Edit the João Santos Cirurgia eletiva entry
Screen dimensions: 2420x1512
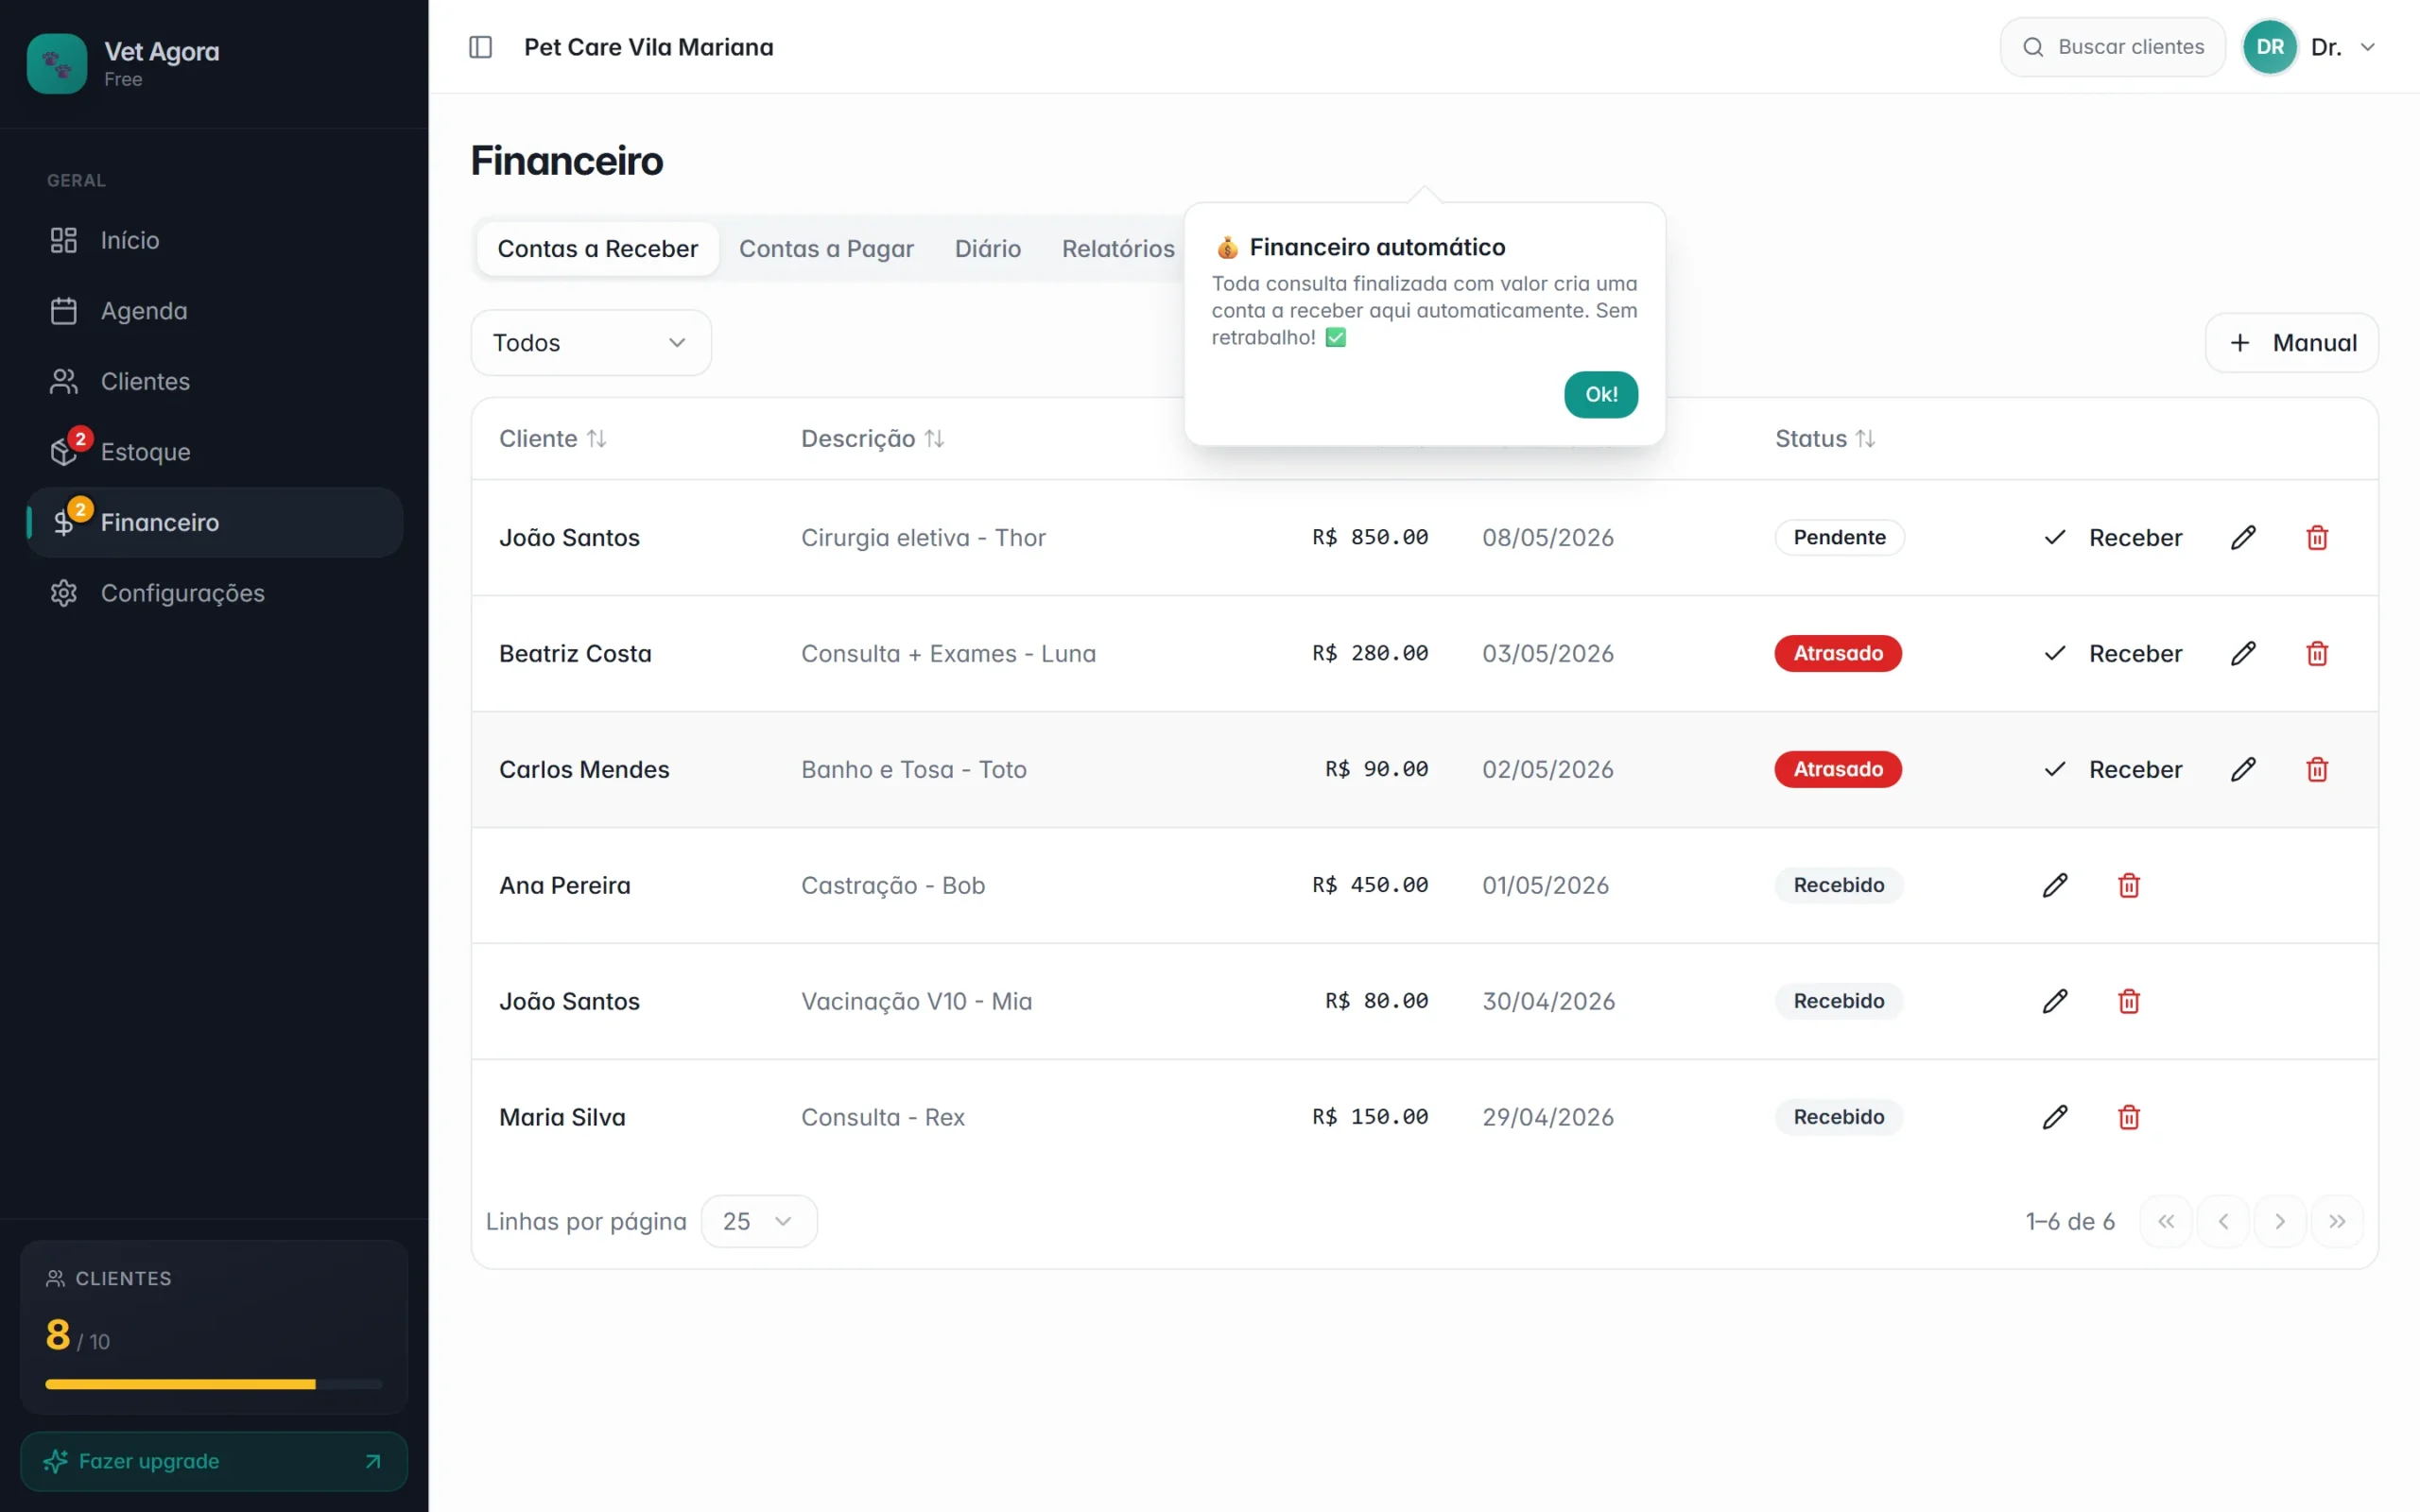[2243, 538]
